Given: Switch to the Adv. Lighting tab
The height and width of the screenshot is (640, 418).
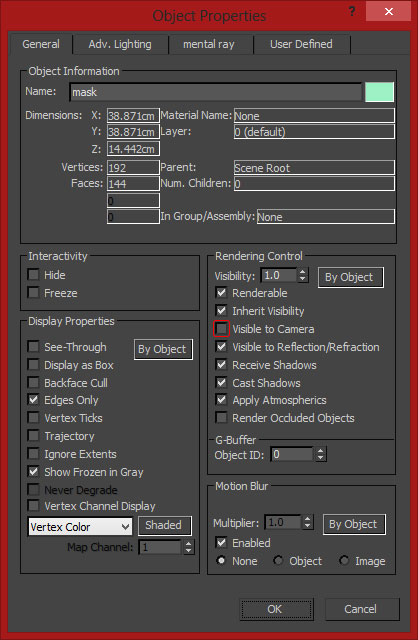Looking at the screenshot, I should (120, 44).
